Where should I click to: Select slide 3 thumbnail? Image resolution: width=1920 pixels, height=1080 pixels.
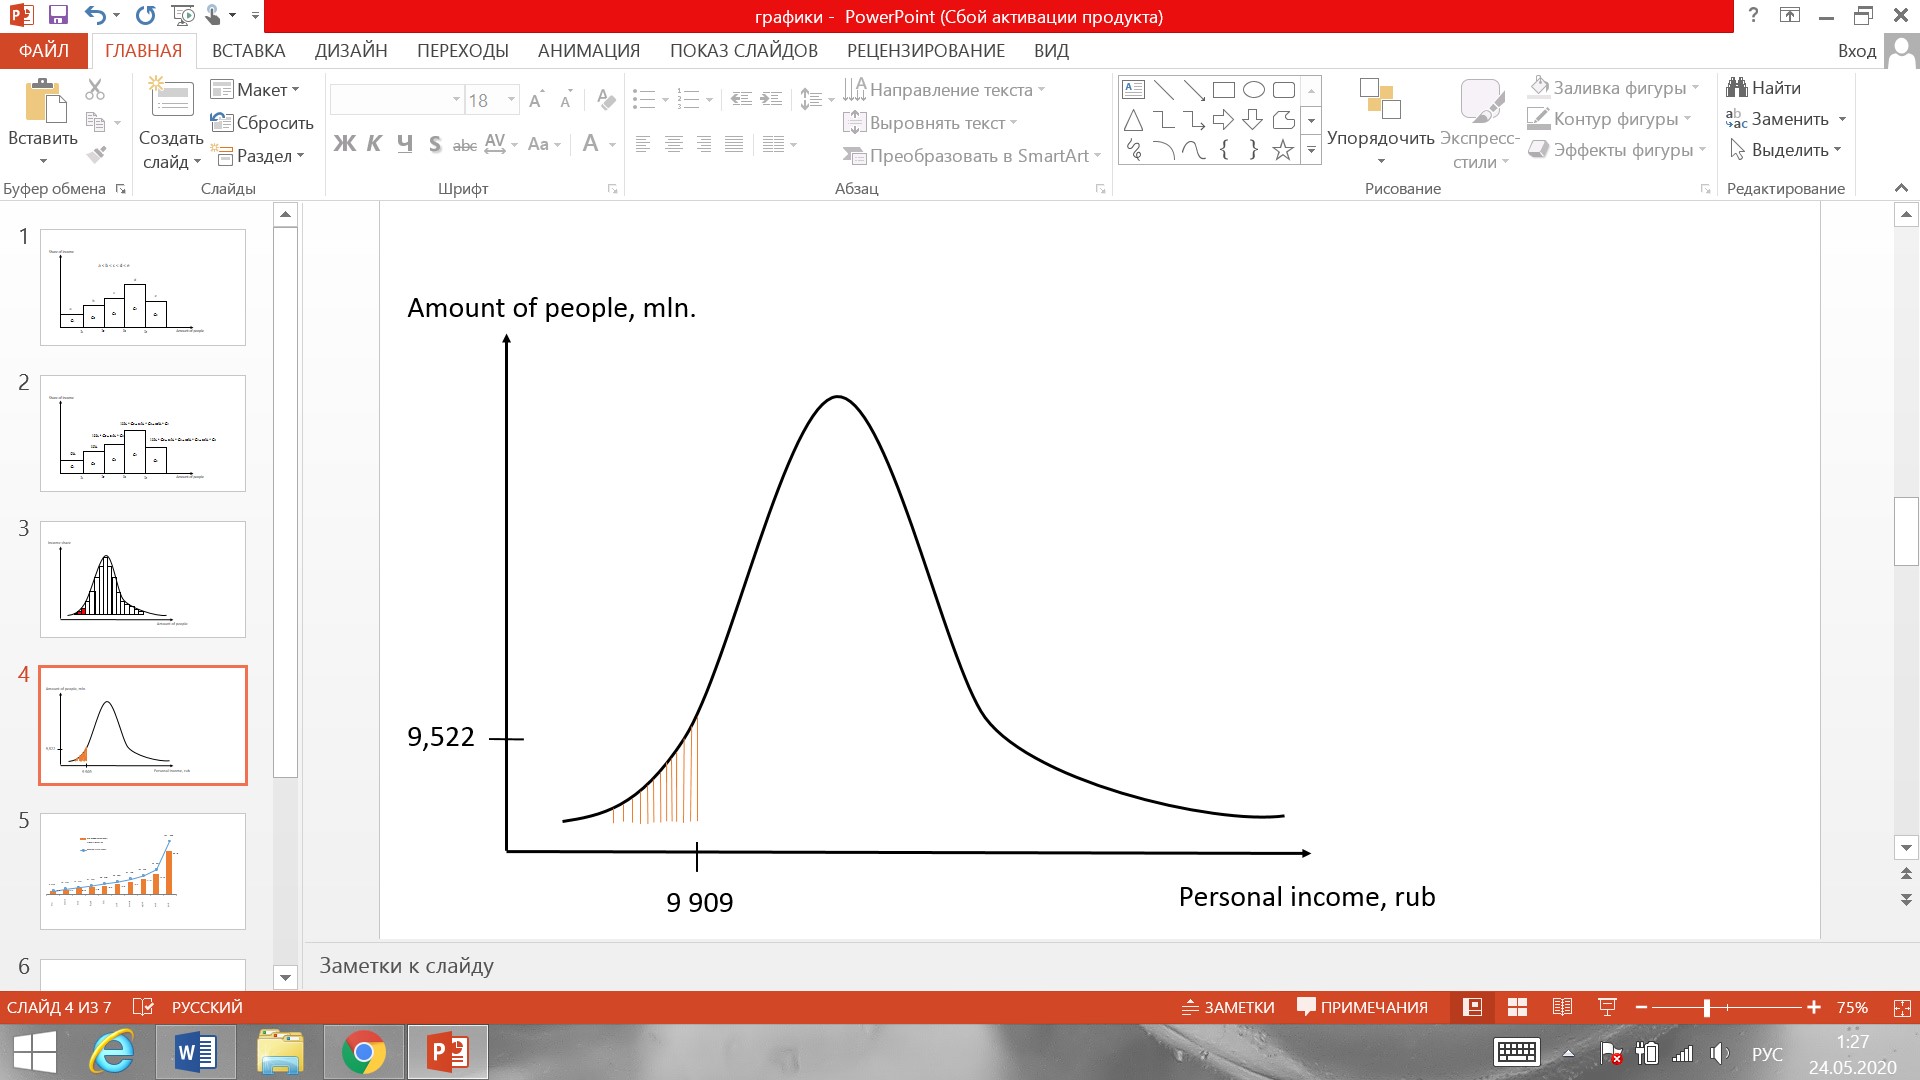coord(142,579)
